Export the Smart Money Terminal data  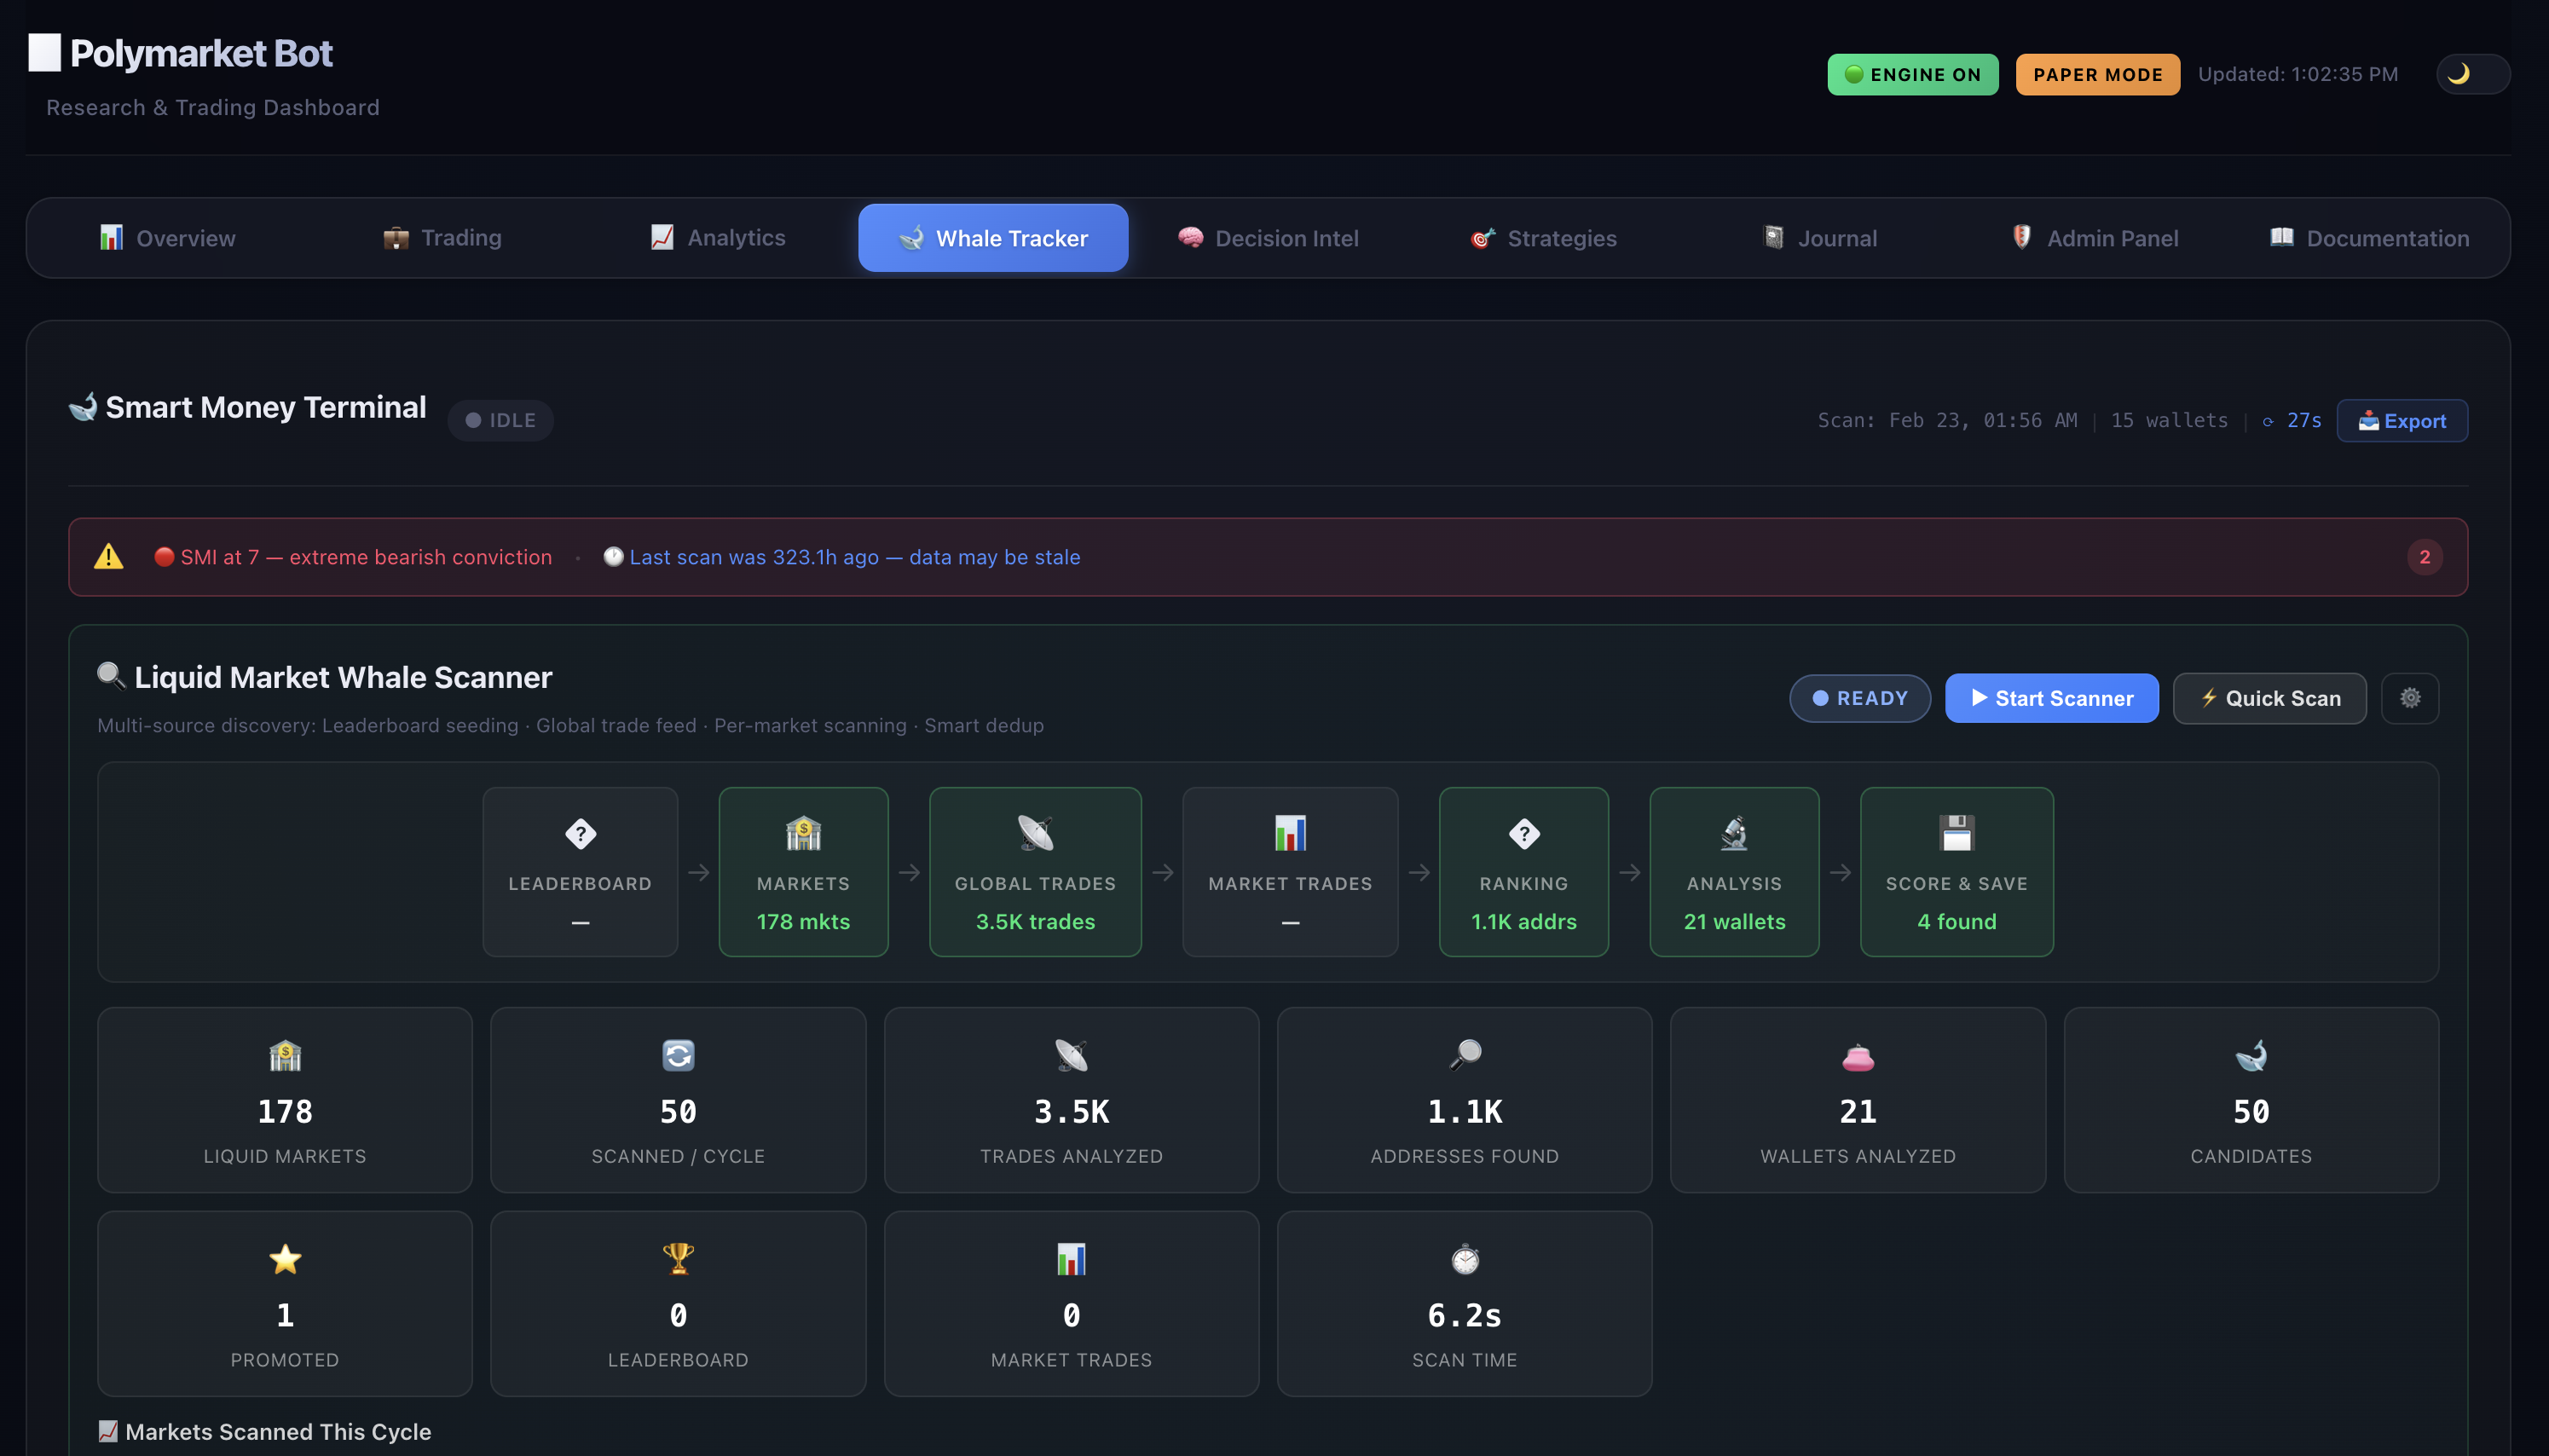click(x=2401, y=421)
